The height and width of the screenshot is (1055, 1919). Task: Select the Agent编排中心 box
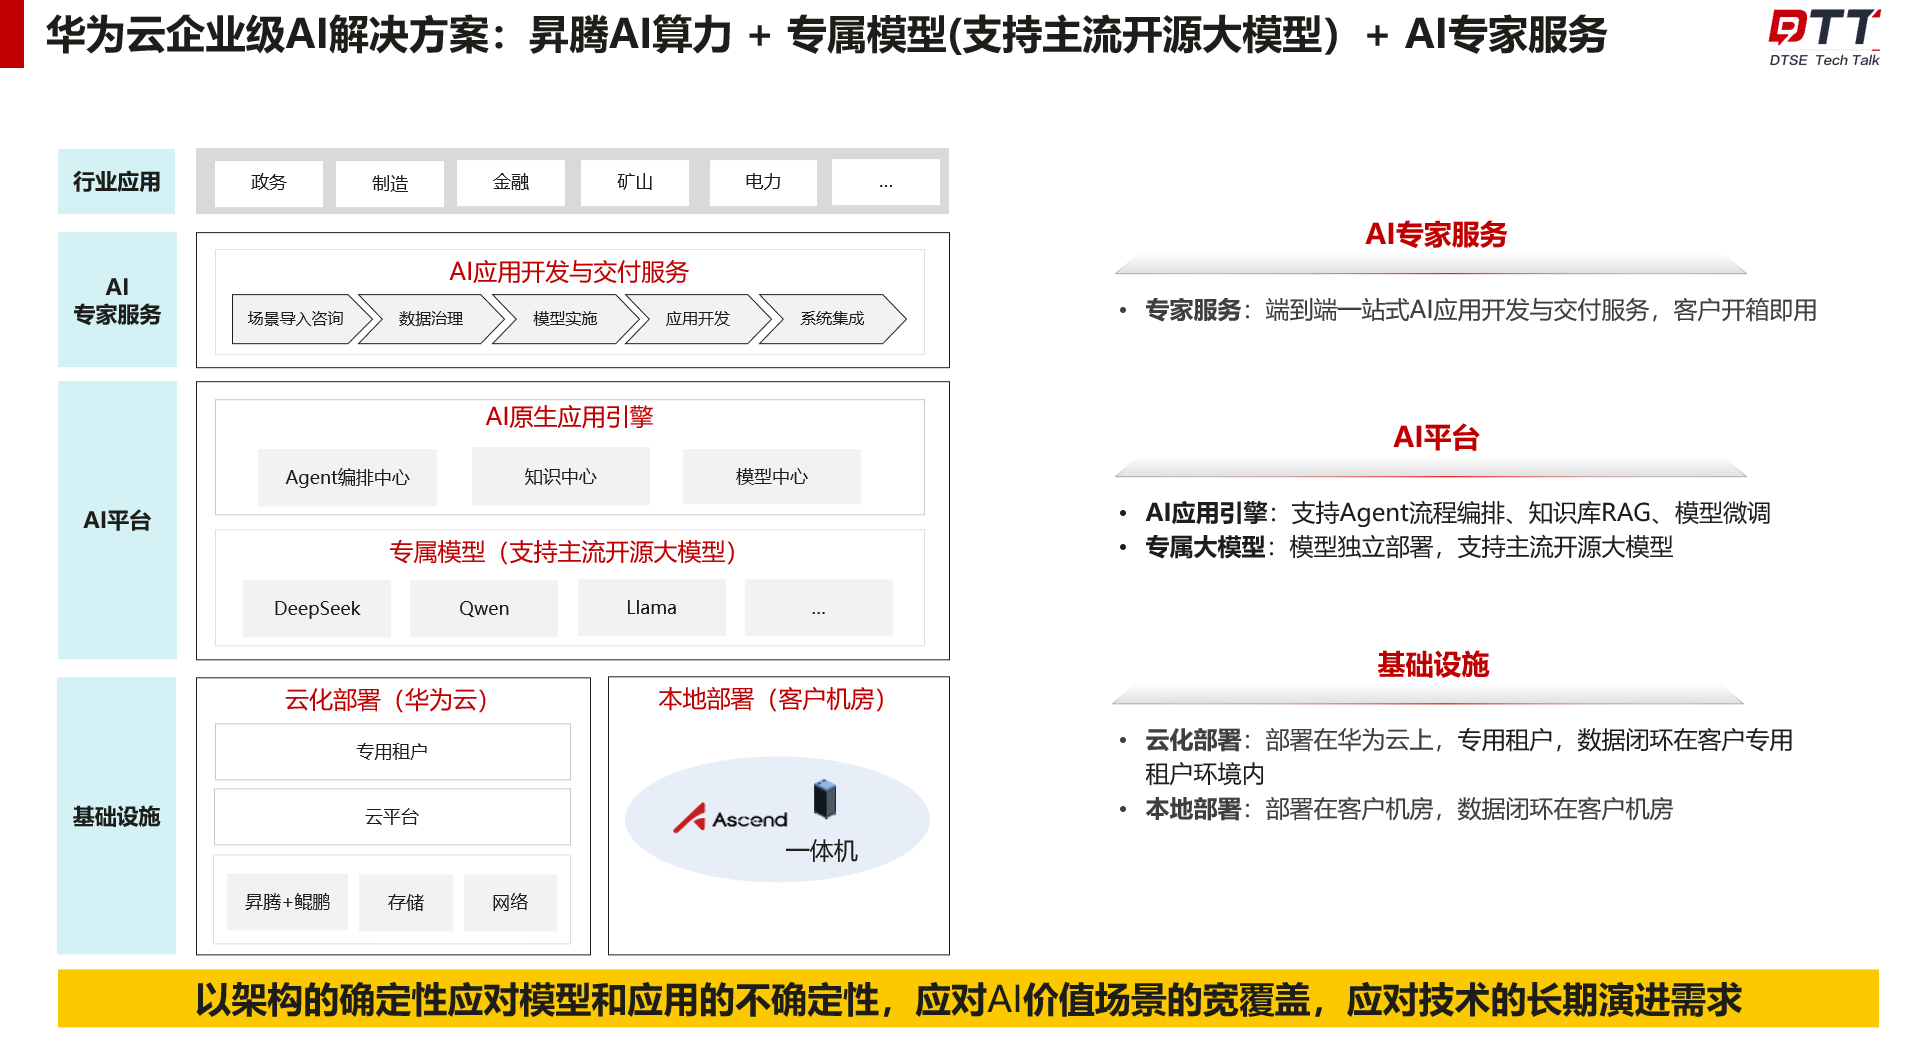click(347, 477)
